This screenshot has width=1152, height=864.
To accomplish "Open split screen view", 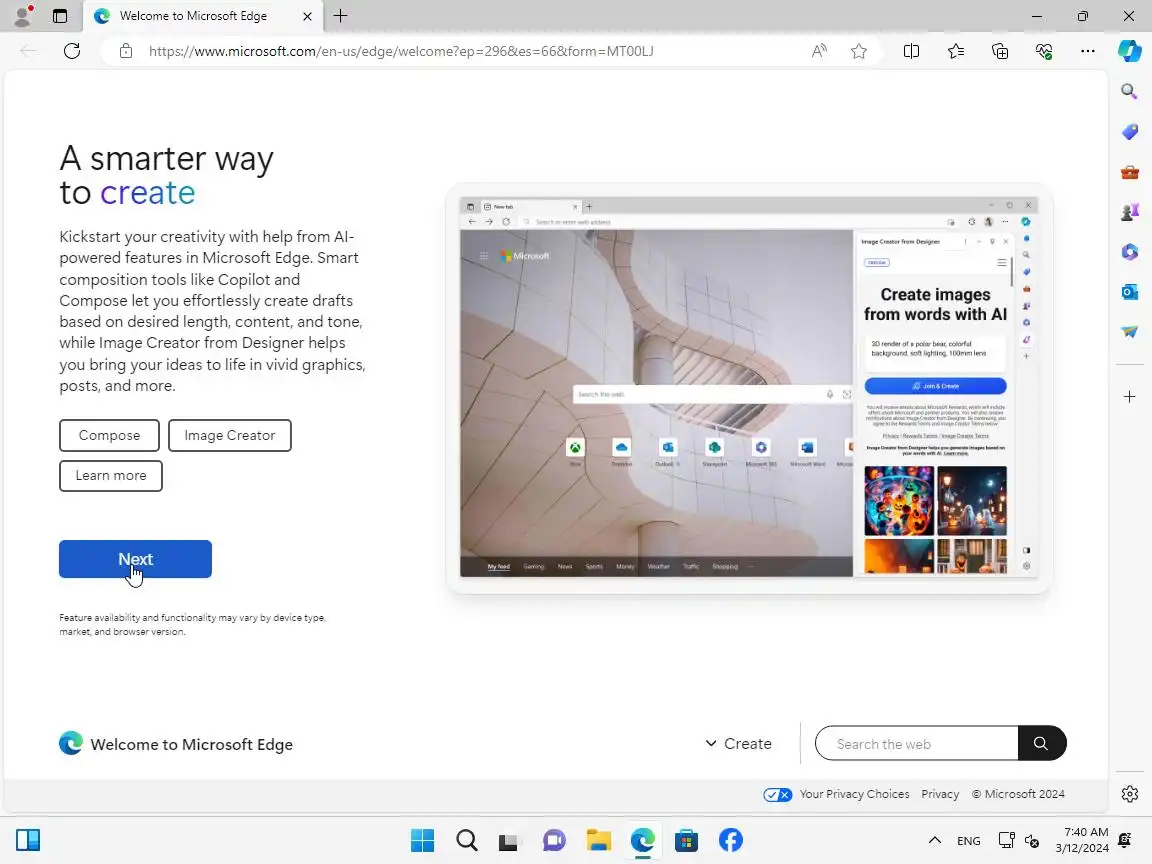I will click(x=911, y=51).
